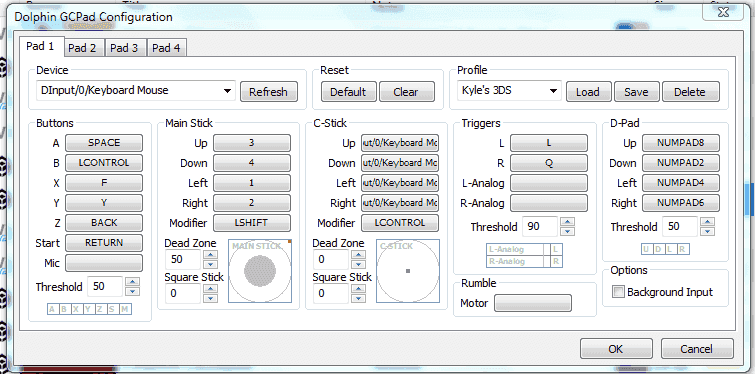The width and height of the screenshot is (755, 374).
Task: Click the Main Stick Dead Zone field
Action: [x=183, y=259]
